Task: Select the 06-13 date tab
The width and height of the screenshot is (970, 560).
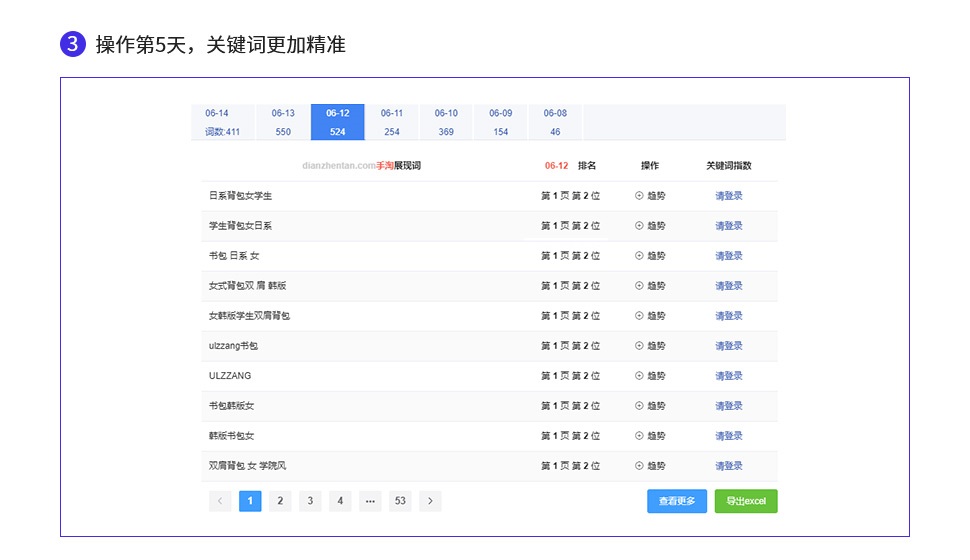Action: coord(283,122)
